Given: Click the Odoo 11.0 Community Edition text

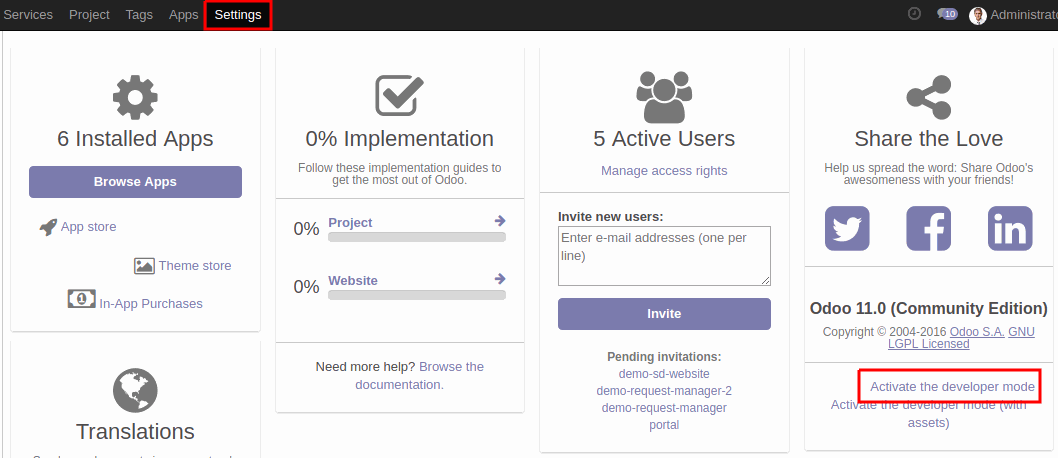Looking at the screenshot, I should 928,309.
